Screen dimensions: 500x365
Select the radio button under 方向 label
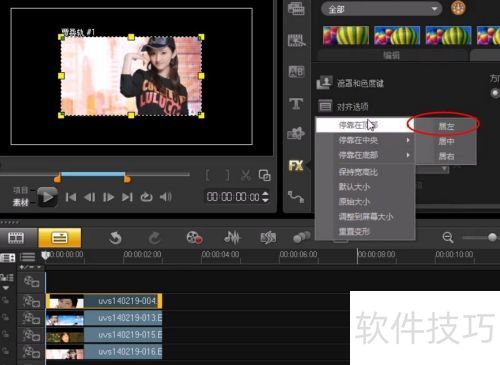tap(495, 93)
